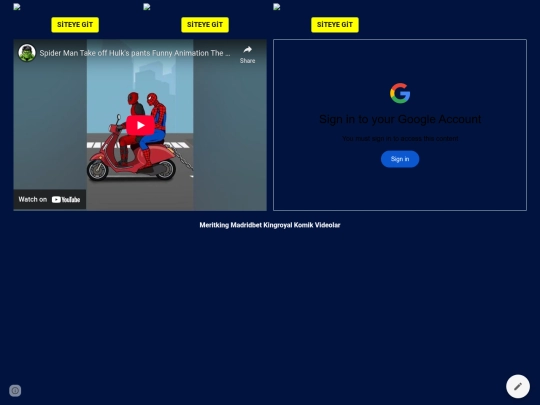This screenshot has height=405, width=540.
Task: Click the second SİTEYE GİT button
Action: 205,25
